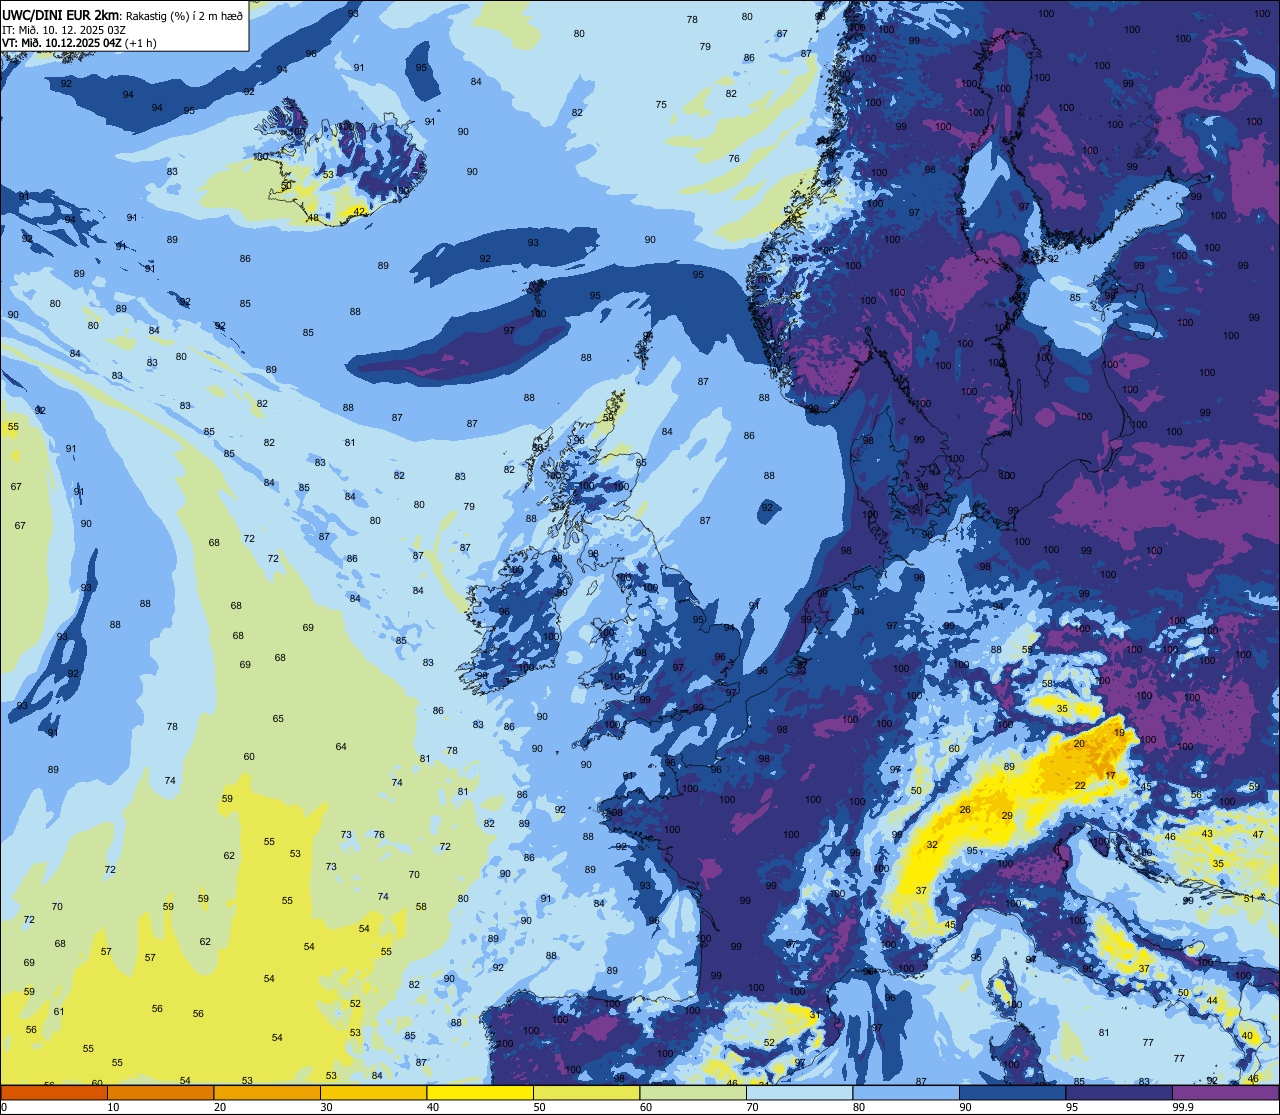Click the 95–99.9 indigo legend segment

[1119, 1092]
